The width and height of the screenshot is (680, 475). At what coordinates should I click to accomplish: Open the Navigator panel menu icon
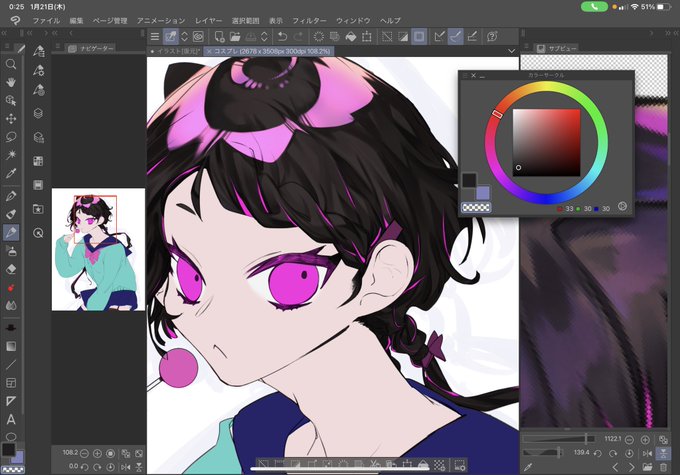point(57,46)
